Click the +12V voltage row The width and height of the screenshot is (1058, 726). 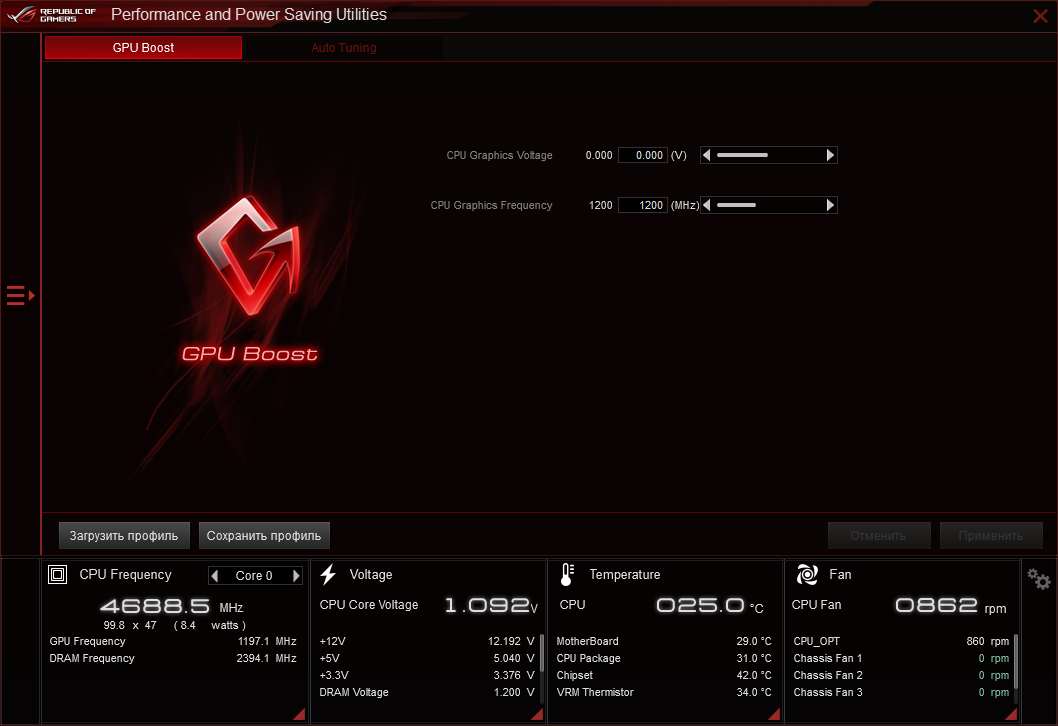[427, 642]
